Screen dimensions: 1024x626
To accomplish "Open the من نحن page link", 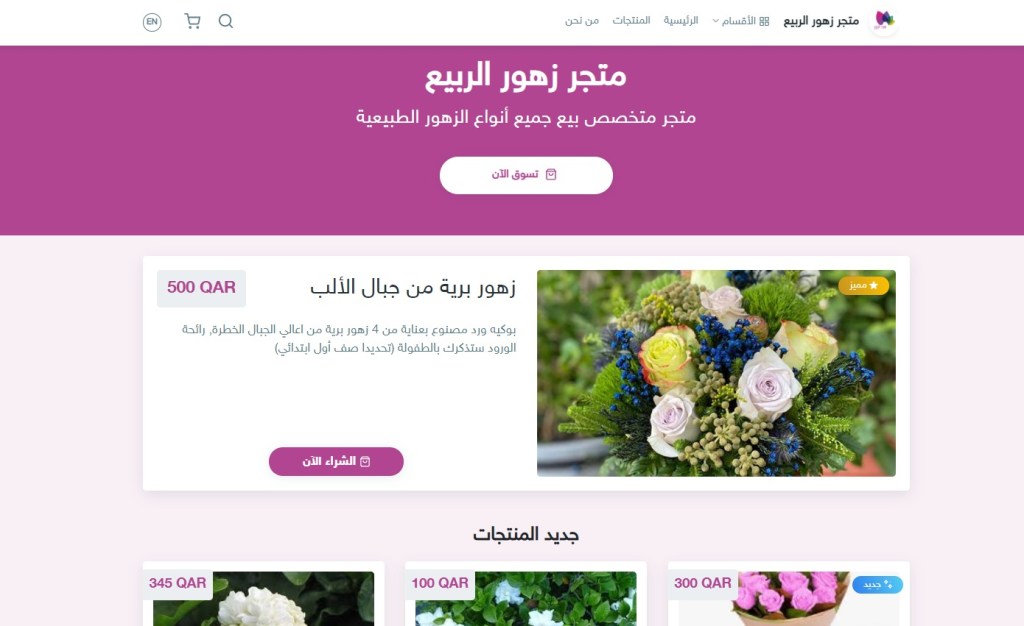I will tap(582, 21).
